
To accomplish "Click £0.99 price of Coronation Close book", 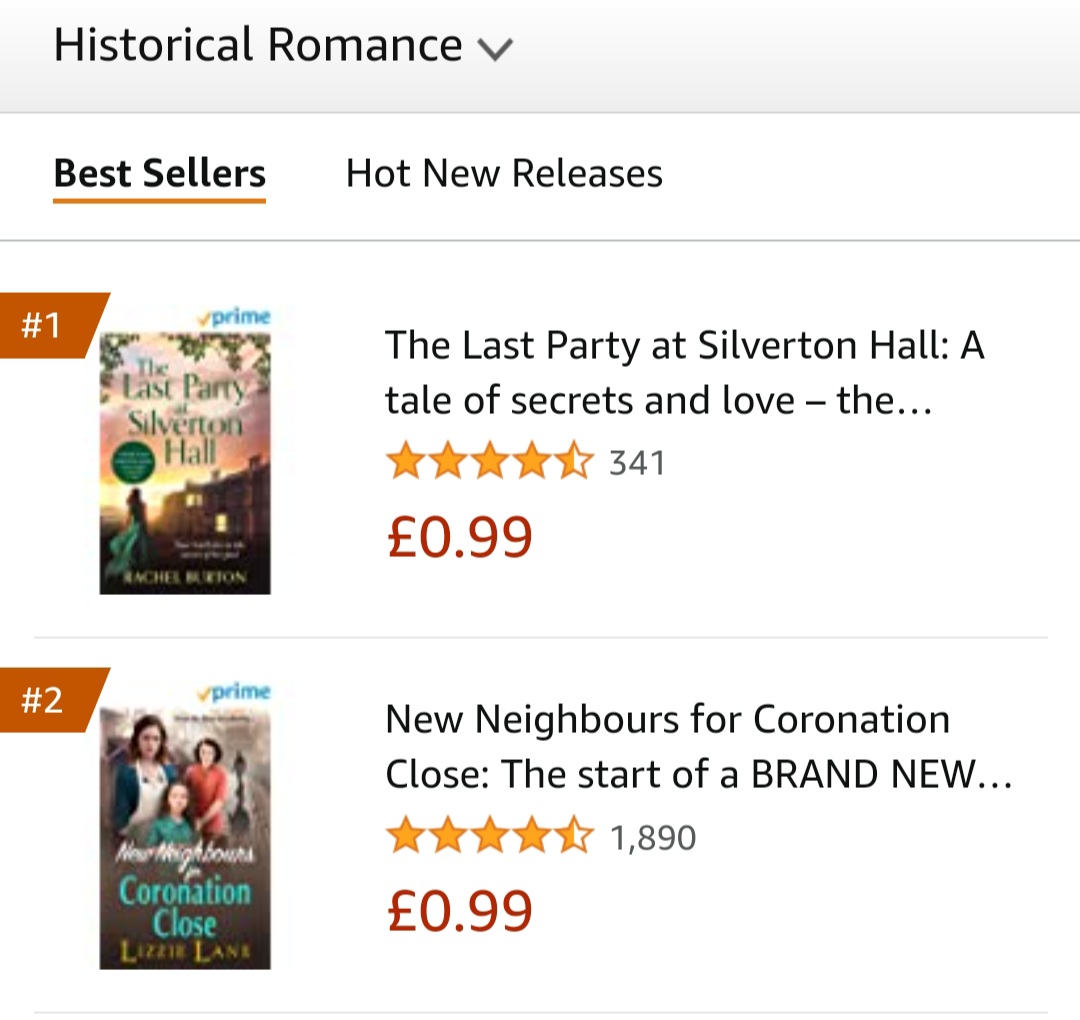I will coord(460,911).
